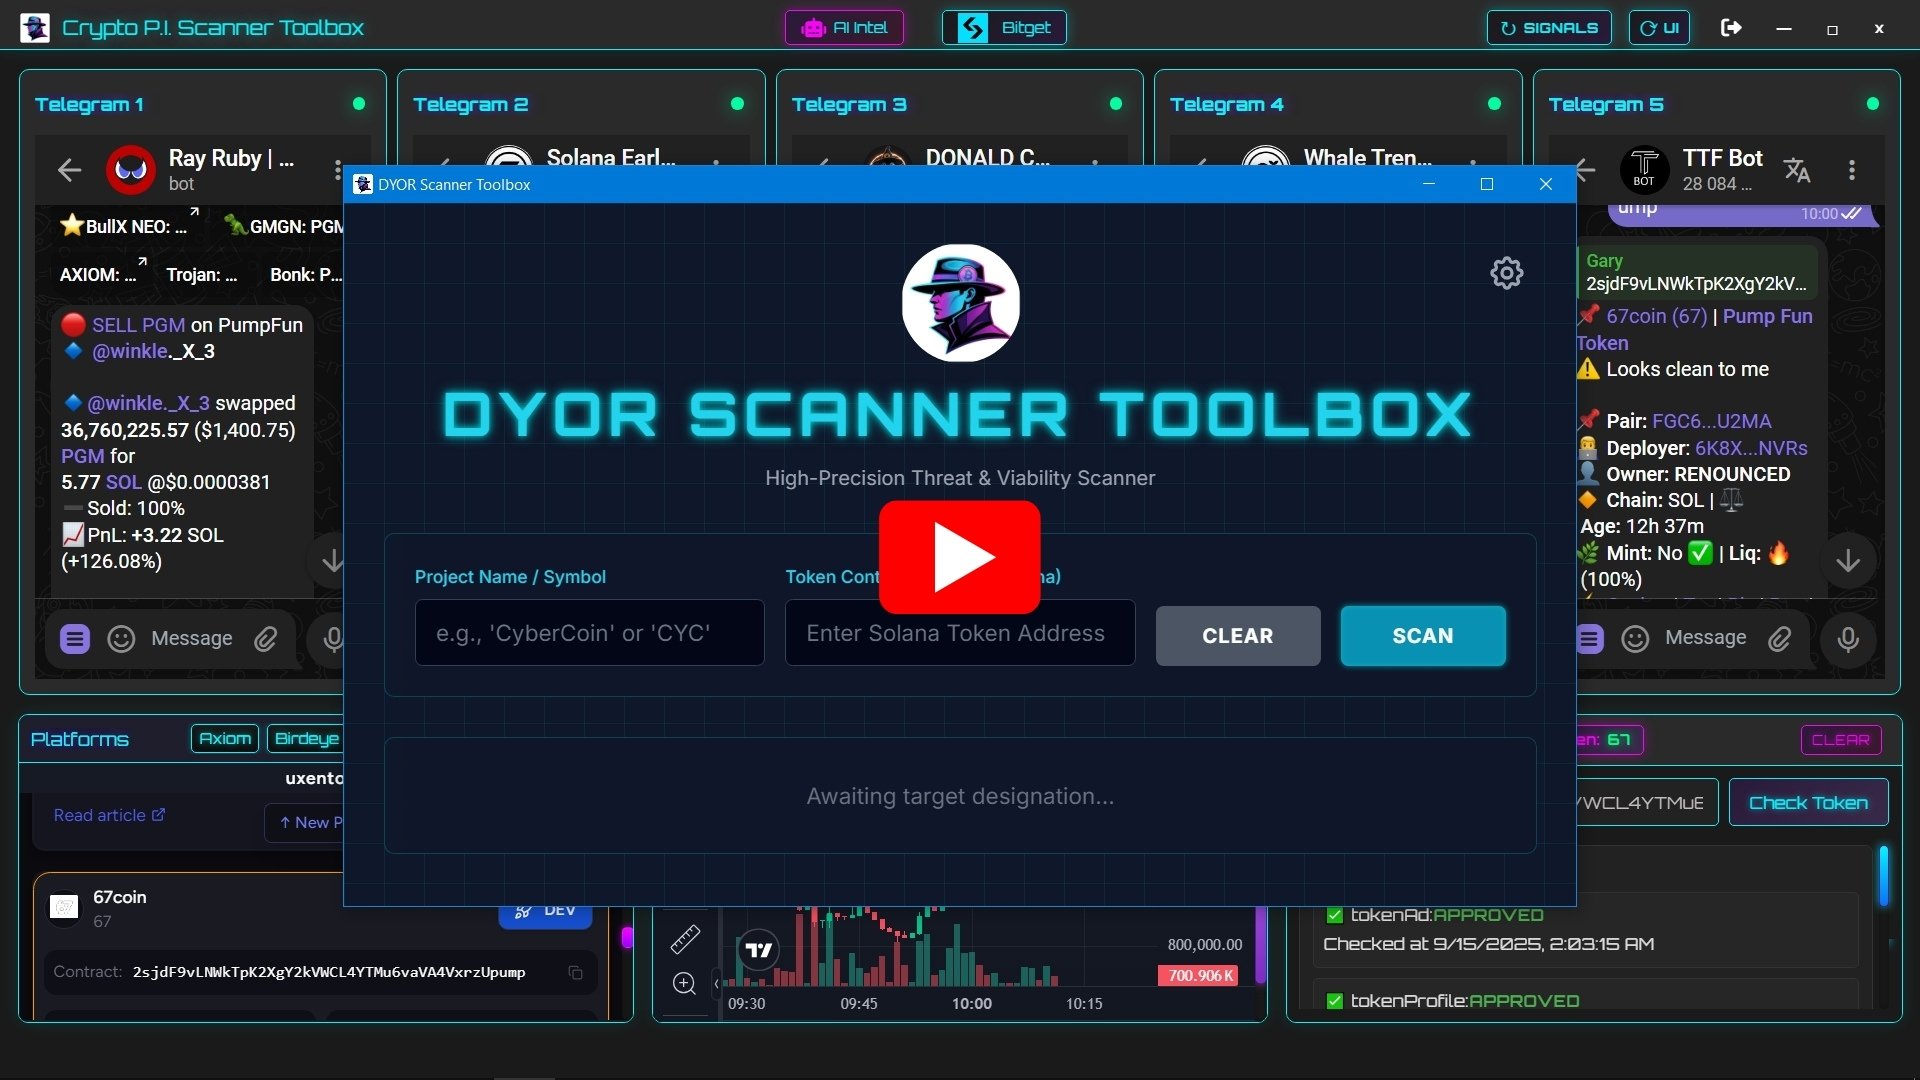This screenshot has height=1080, width=1920.
Task: Open the 67coin (67) link in Telegram 5
Action: tap(1657, 316)
